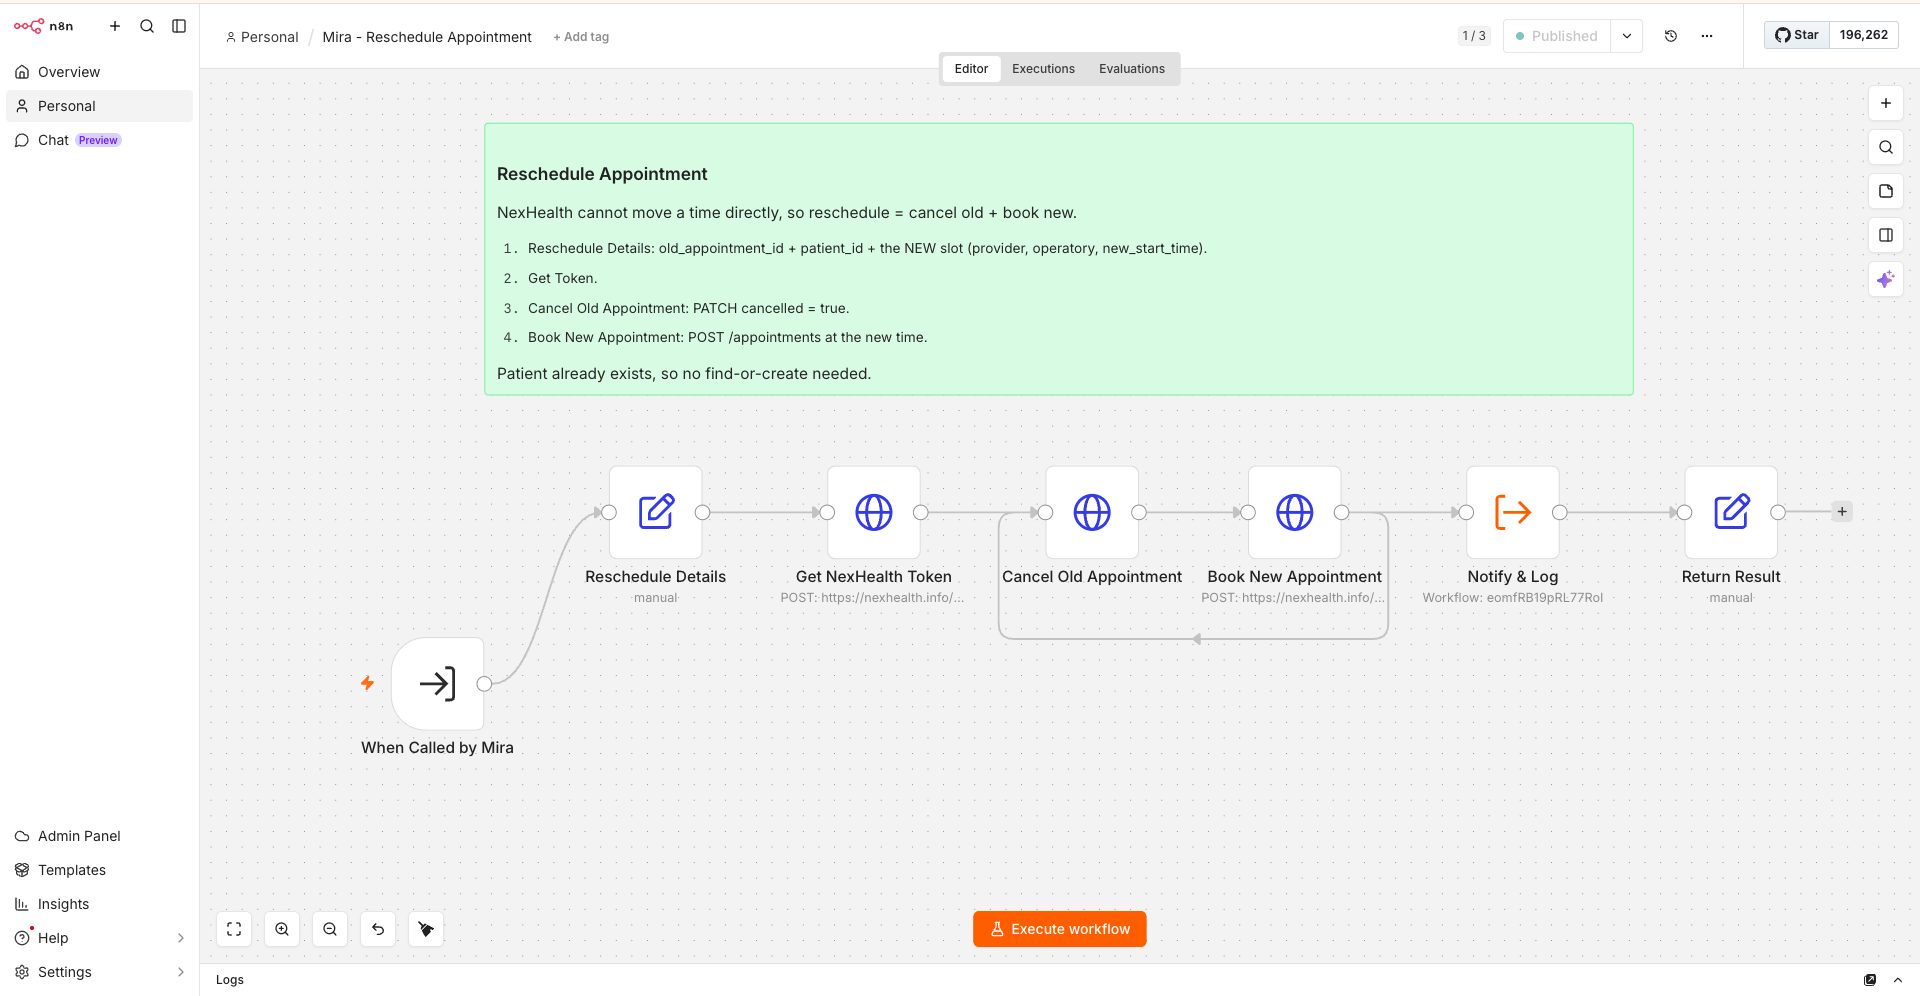Add a sticky note to canvas
This screenshot has width=1920, height=996.
click(1886, 191)
